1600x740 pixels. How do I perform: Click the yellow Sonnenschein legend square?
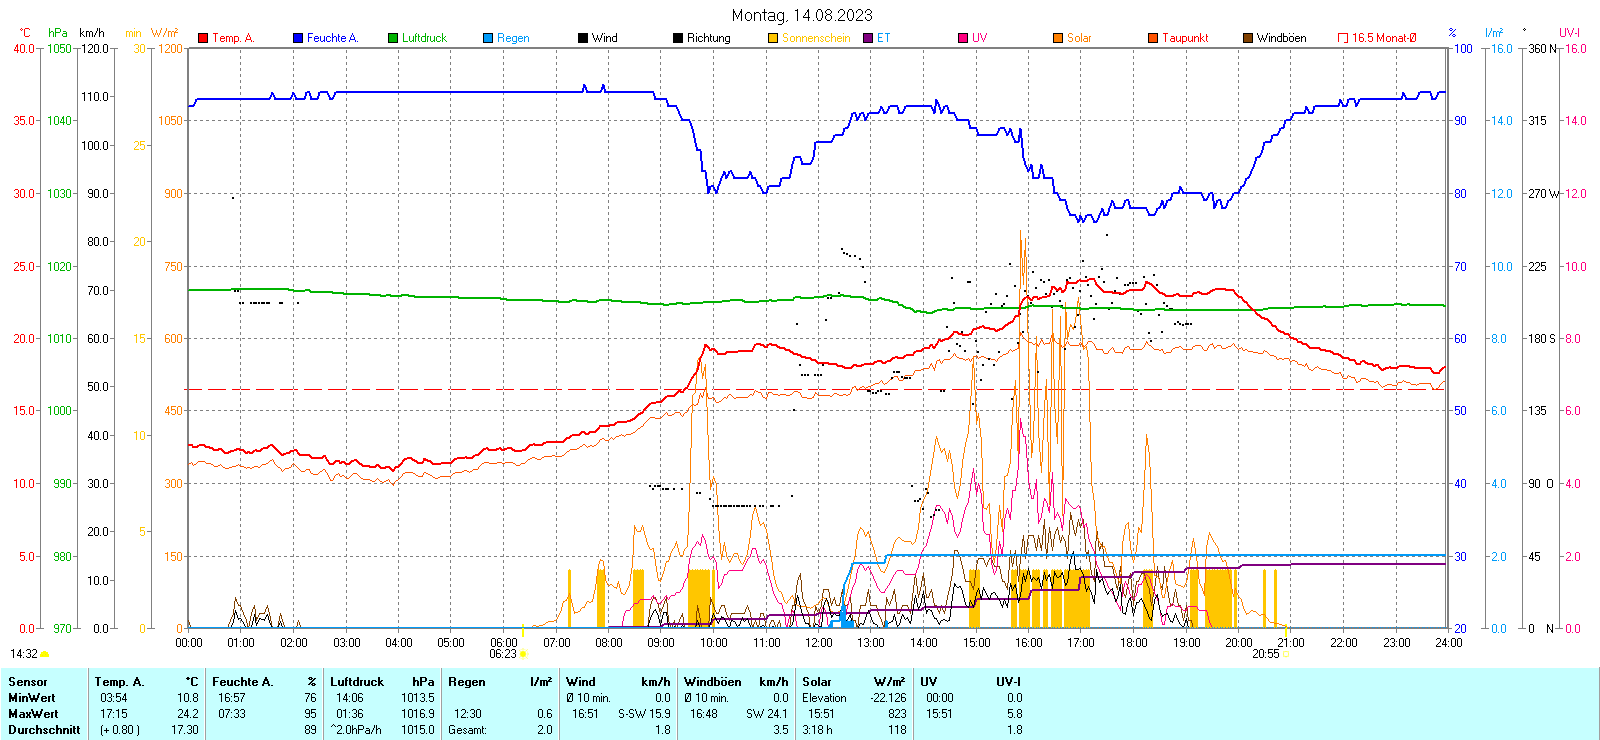click(773, 38)
